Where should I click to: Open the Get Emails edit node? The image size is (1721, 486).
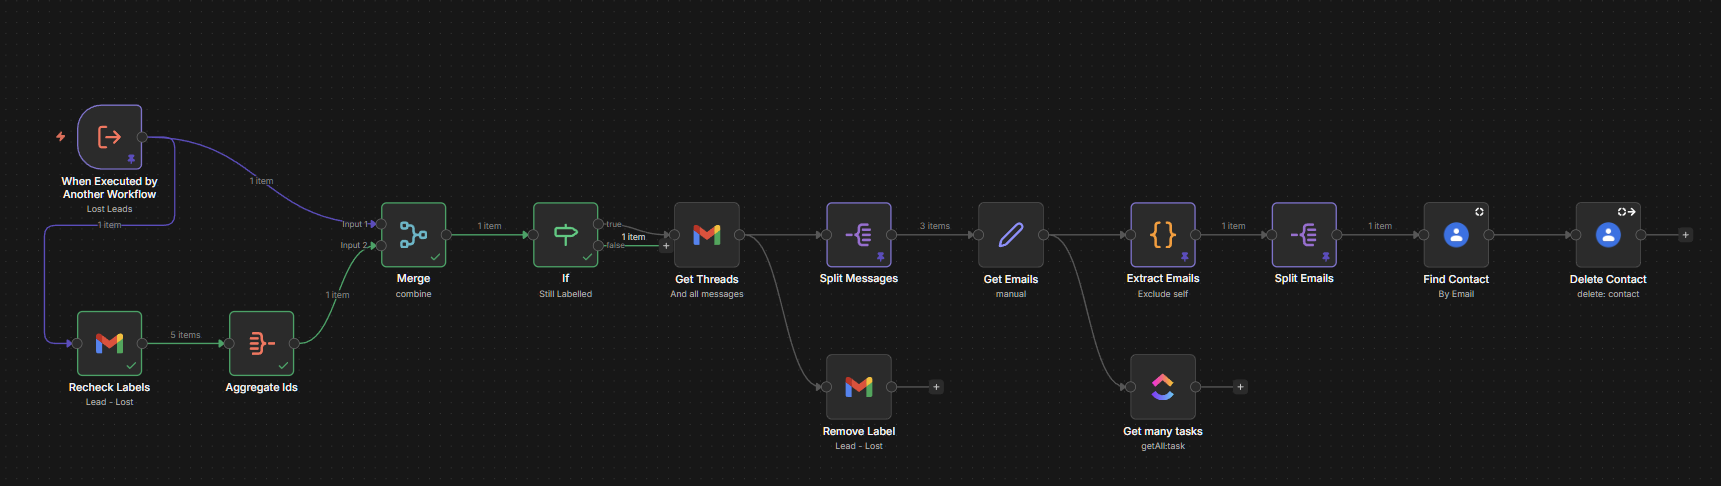click(x=1011, y=235)
